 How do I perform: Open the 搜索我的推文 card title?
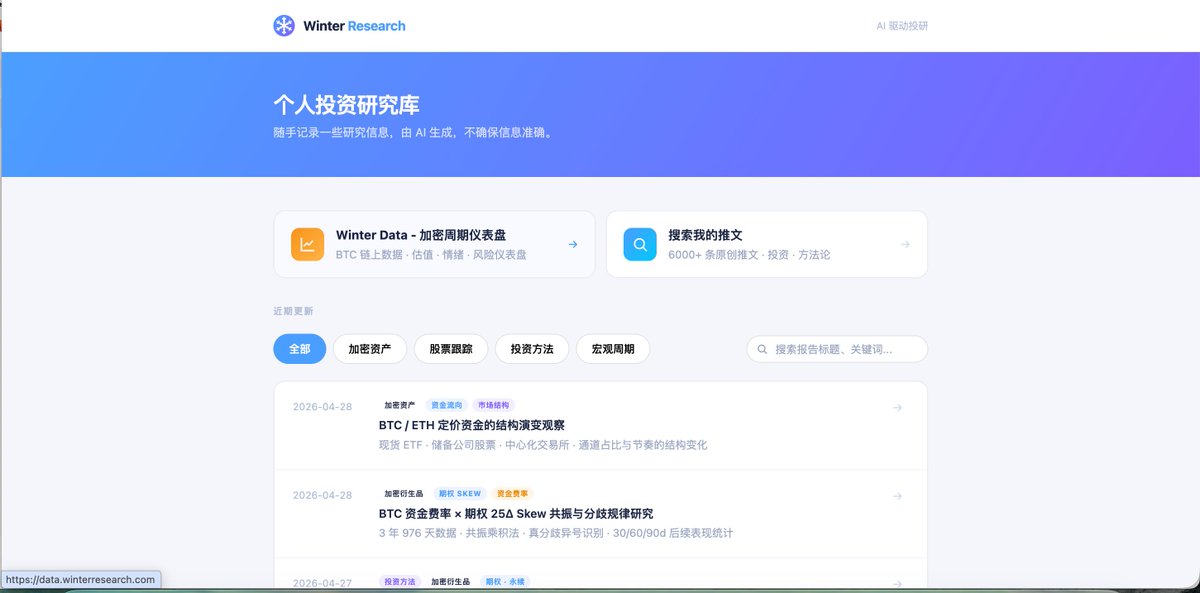706,235
